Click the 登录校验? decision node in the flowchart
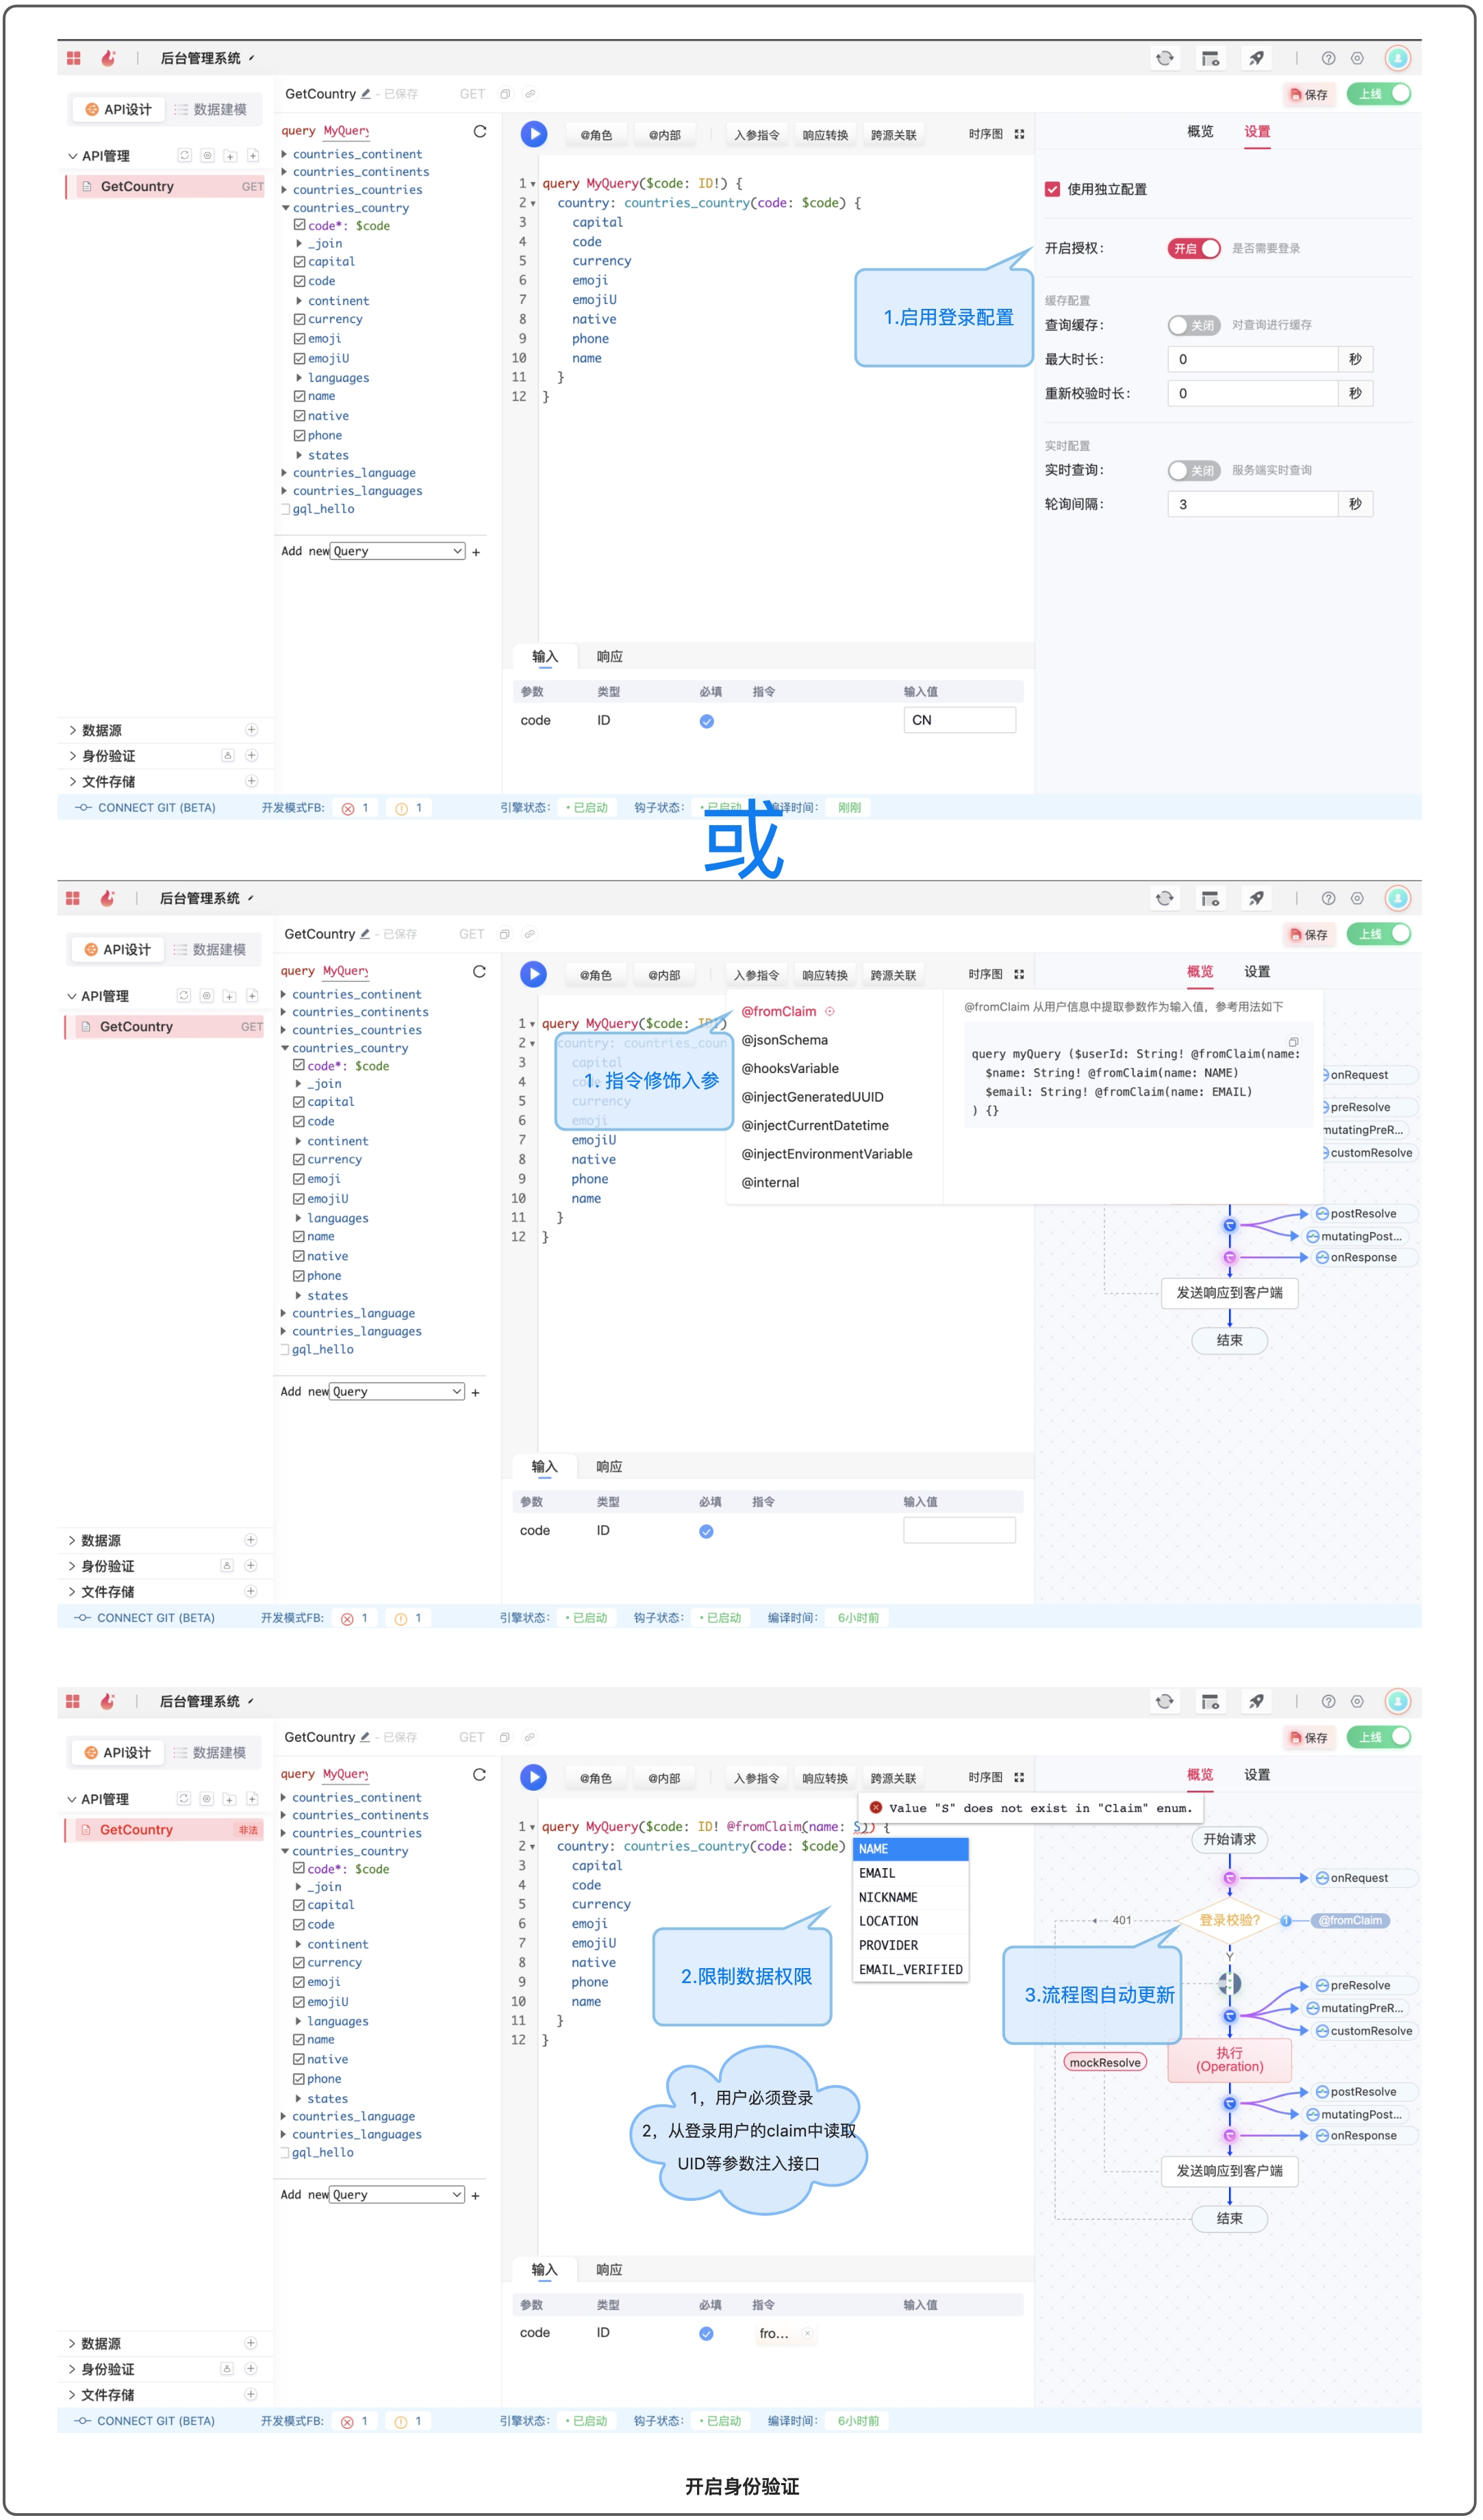The width and height of the screenshot is (1483, 2520). tap(1228, 1920)
